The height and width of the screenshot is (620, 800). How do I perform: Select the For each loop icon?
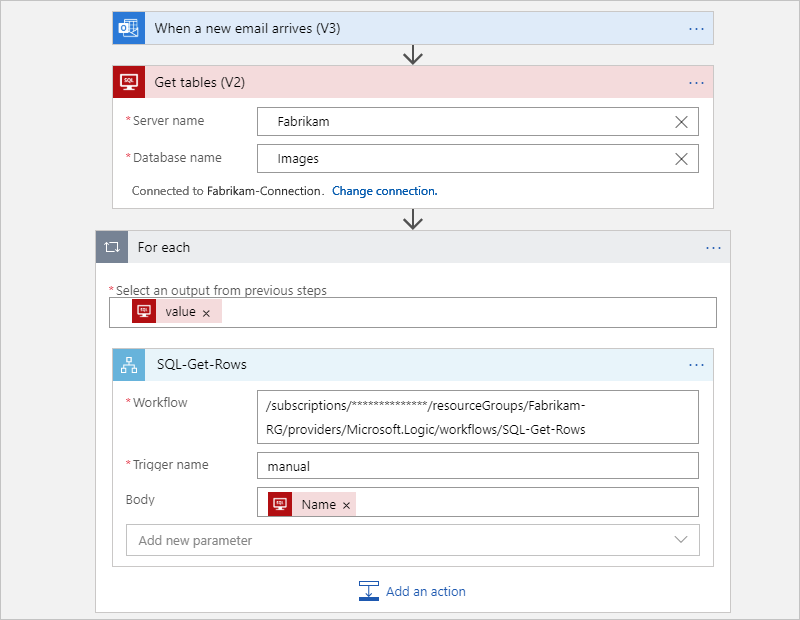[111, 247]
